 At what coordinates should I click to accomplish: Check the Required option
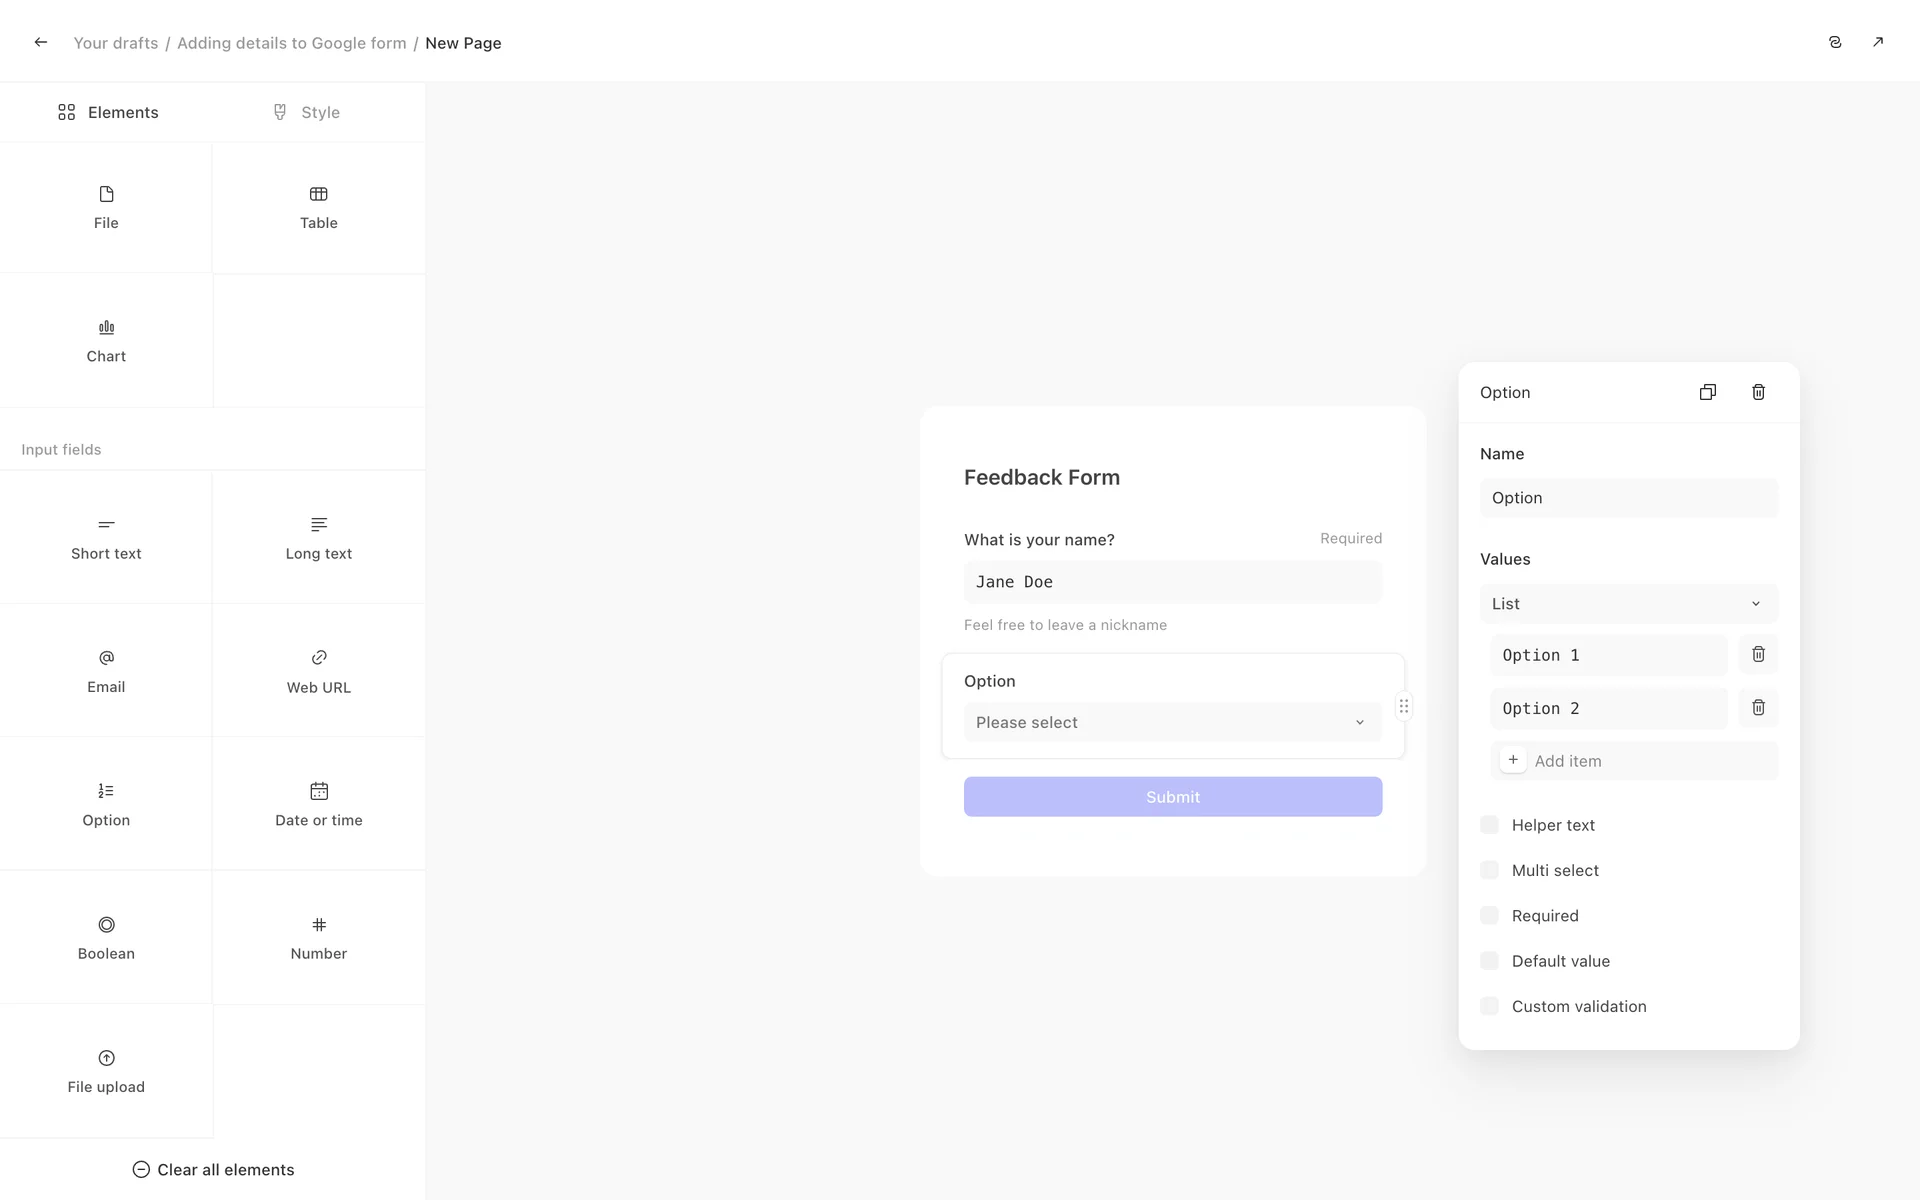[x=1489, y=916]
